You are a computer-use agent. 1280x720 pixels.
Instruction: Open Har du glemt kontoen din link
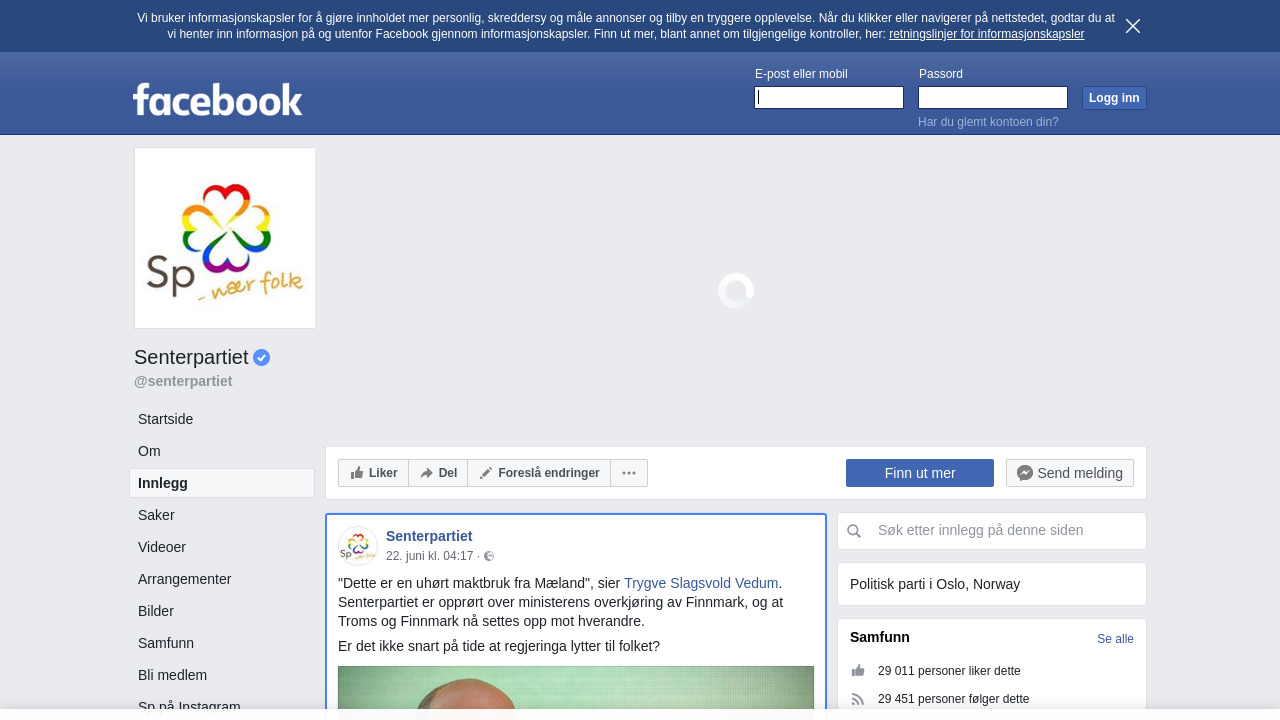(988, 122)
